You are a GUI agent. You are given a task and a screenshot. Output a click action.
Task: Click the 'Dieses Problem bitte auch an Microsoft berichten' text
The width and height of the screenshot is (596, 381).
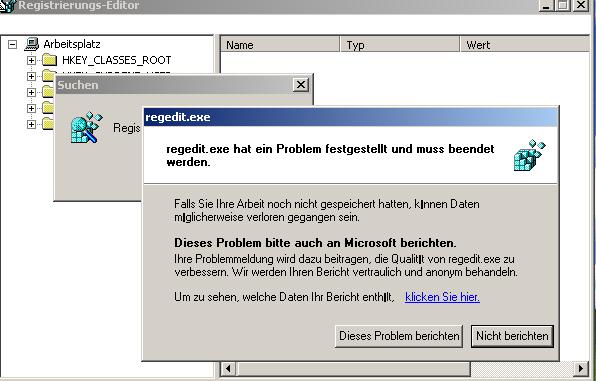coord(315,243)
